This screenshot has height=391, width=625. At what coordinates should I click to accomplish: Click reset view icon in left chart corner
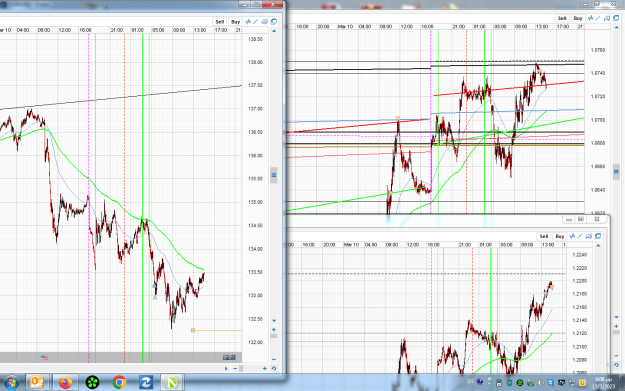pyautogui.click(x=274, y=369)
